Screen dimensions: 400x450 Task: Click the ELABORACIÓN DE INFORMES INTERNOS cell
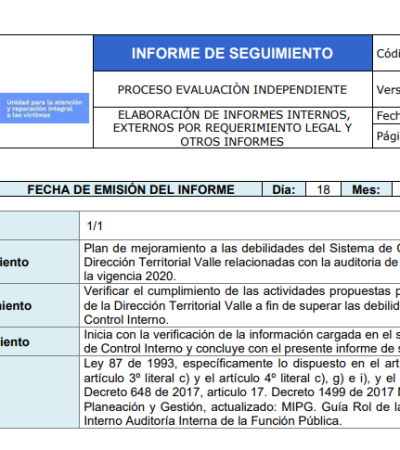(x=233, y=128)
